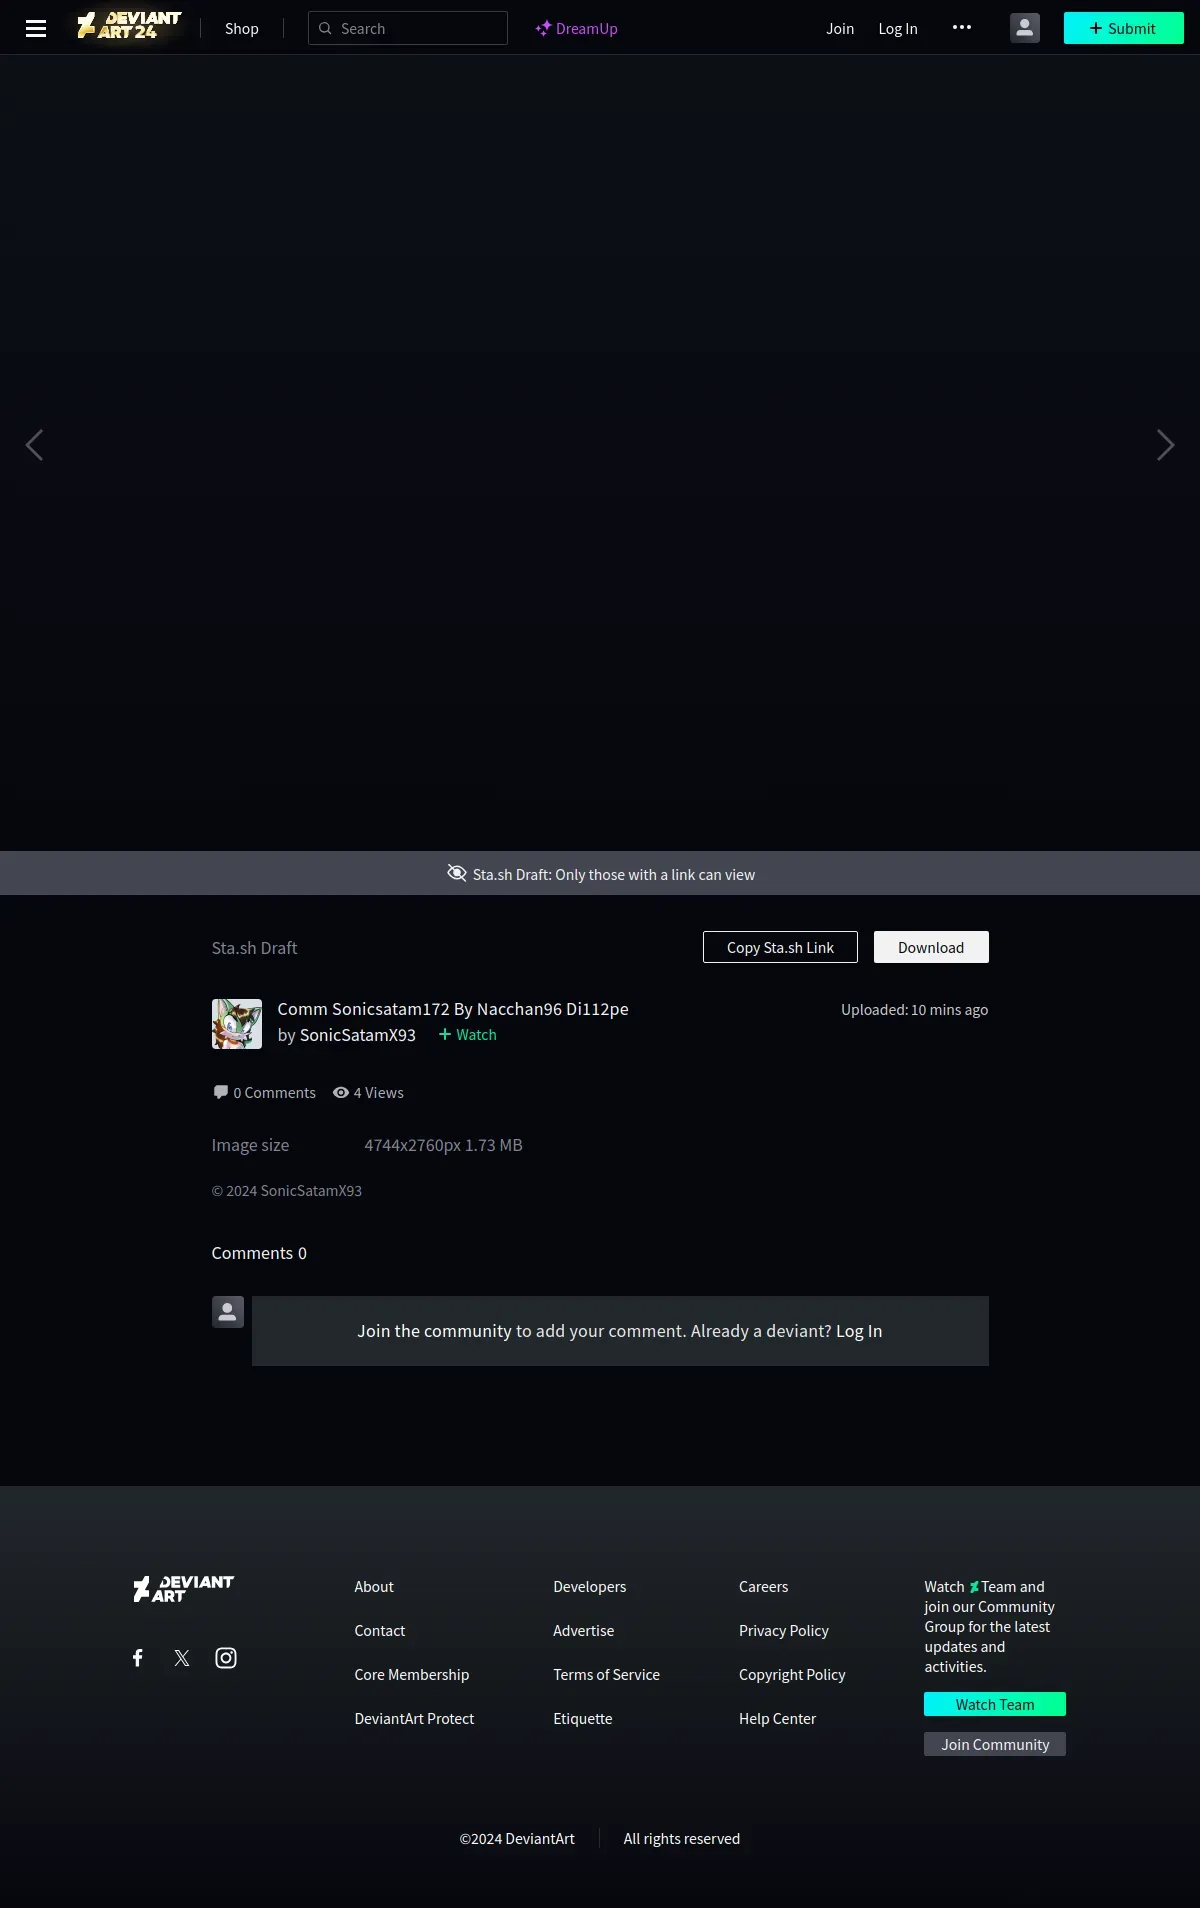This screenshot has width=1200, height=1908.
Task: Click the Comments 0 heading
Action: click(259, 1253)
